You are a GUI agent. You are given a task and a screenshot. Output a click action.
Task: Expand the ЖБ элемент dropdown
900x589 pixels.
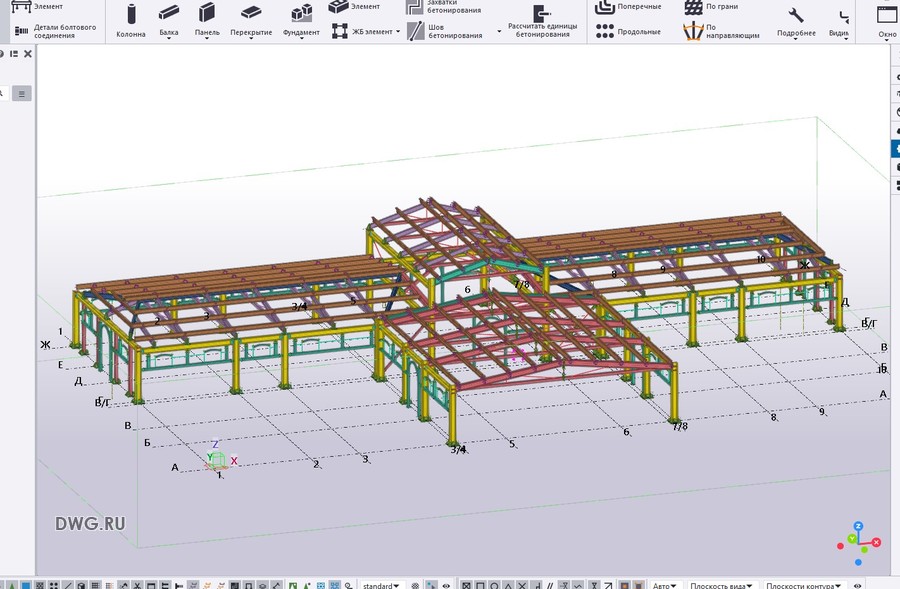(398, 31)
